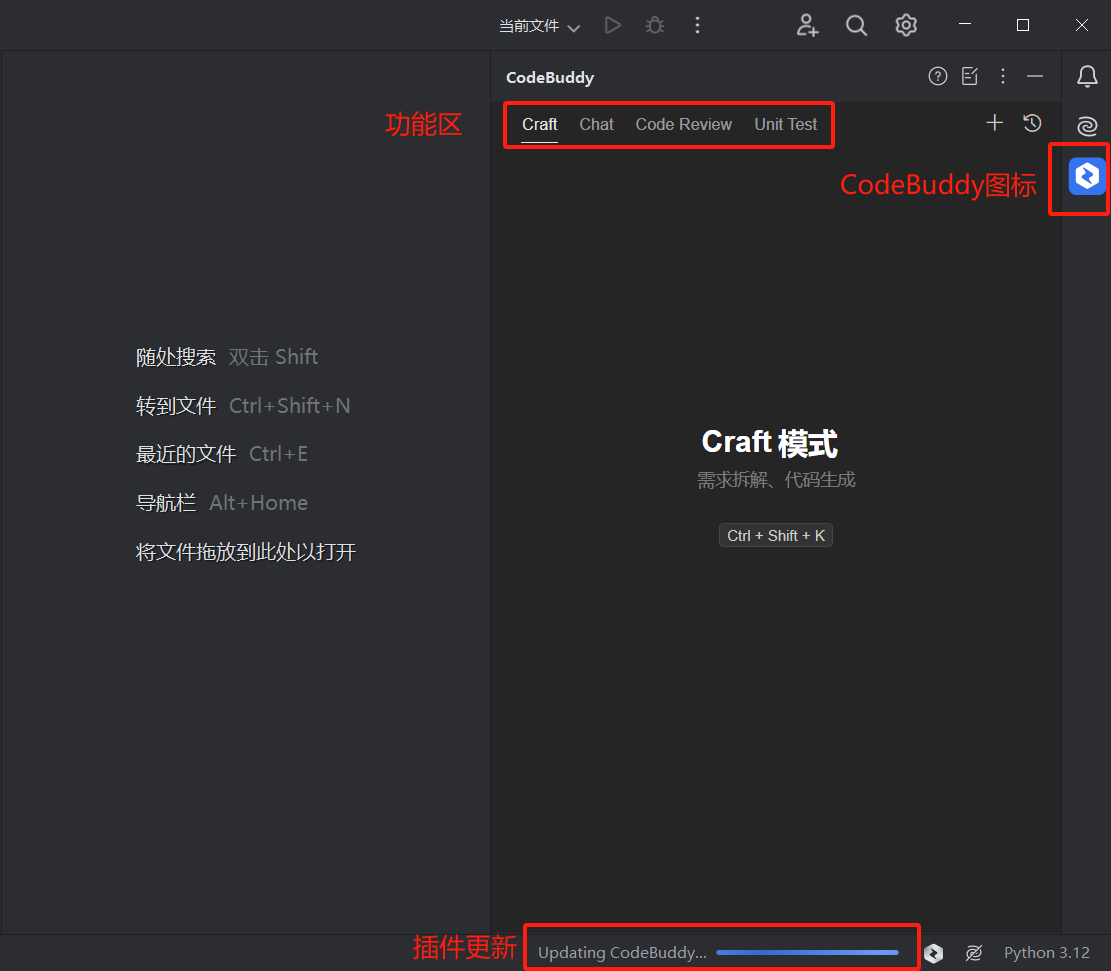
Task: Open CodeBuddy panel options menu
Action: pyautogui.click(x=1003, y=76)
